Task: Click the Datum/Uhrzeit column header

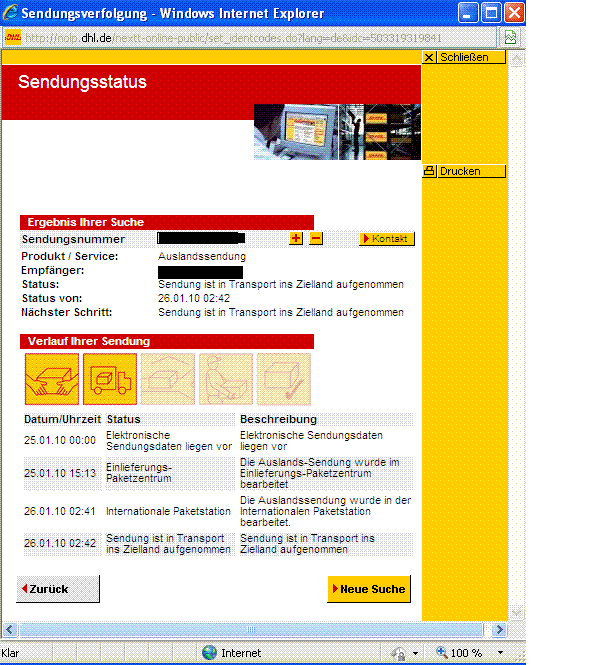Action: (62, 419)
